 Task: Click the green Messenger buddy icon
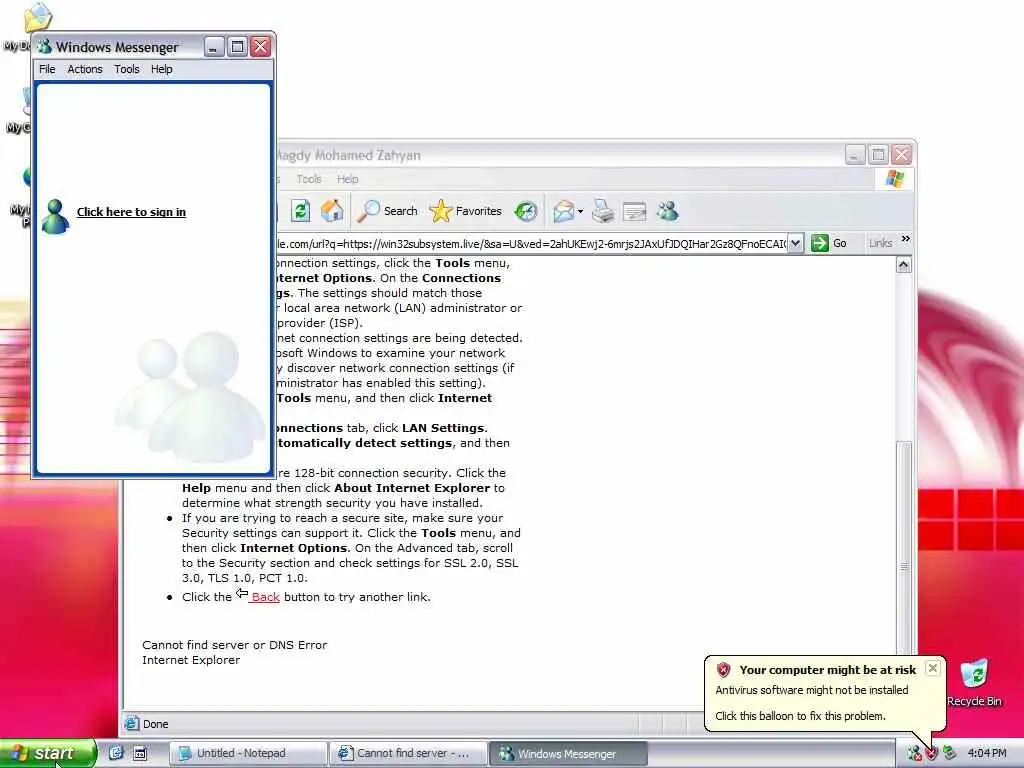[55, 216]
